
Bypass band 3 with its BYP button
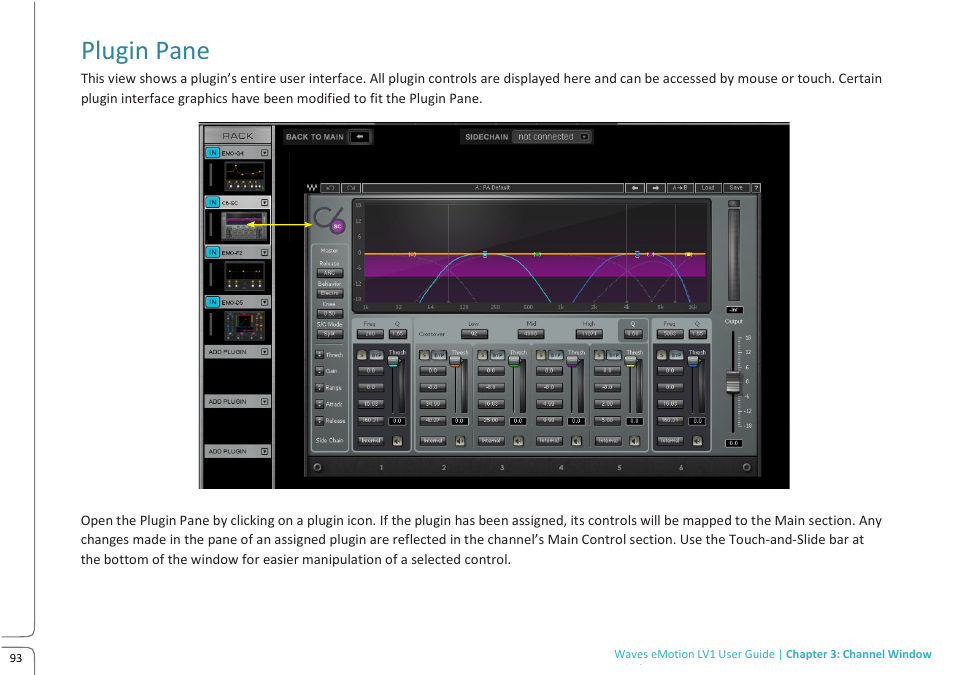click(497, 355)
